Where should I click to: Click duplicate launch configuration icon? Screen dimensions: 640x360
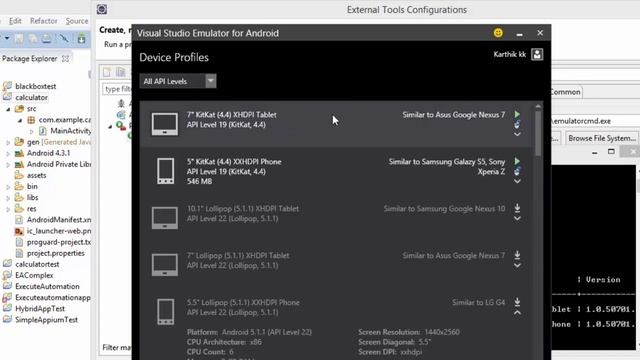click(121, 72)
